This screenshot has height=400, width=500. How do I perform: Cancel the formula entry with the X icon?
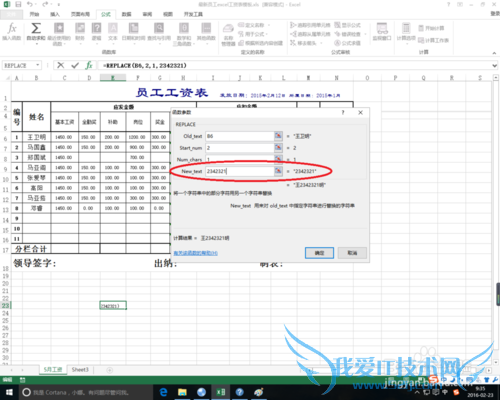click(60, 65)
